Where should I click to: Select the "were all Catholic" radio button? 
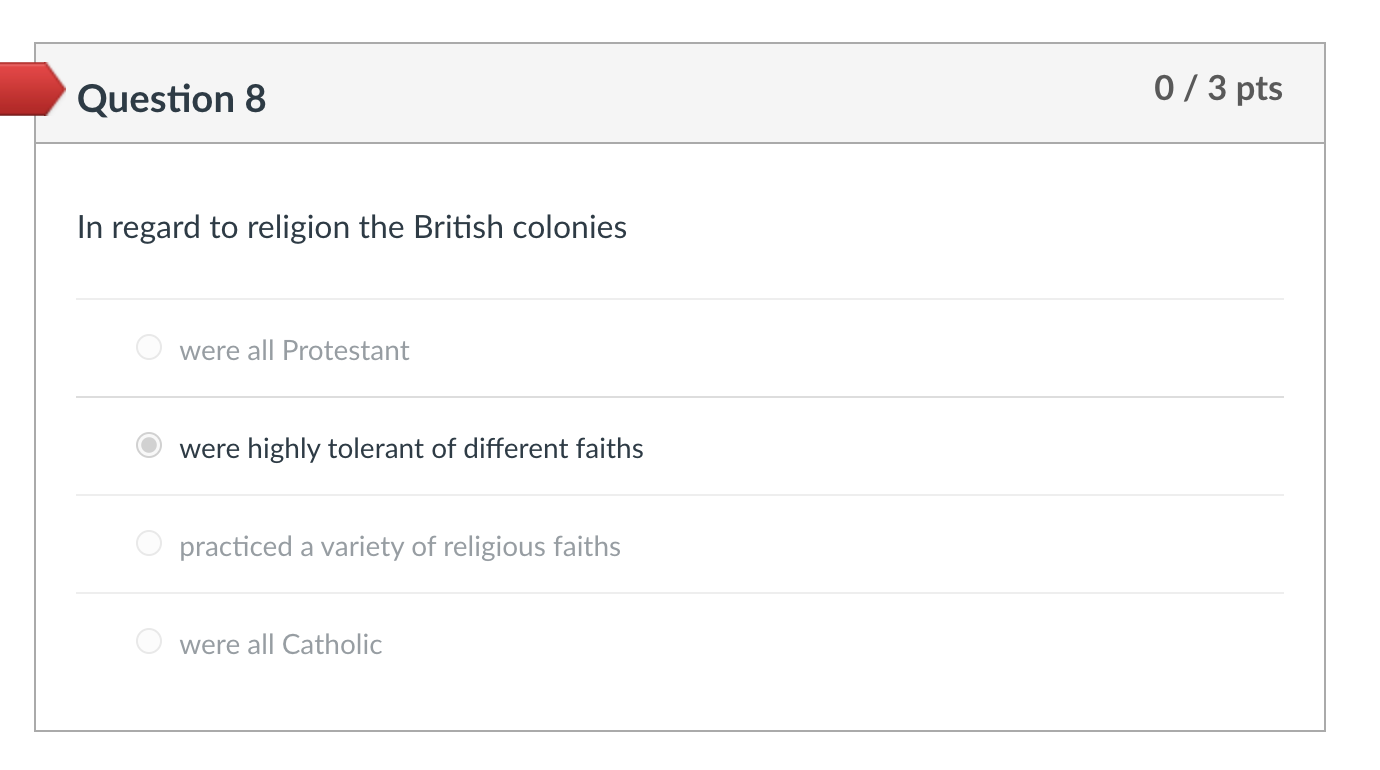pyautogui.click(x=149, y=642)
